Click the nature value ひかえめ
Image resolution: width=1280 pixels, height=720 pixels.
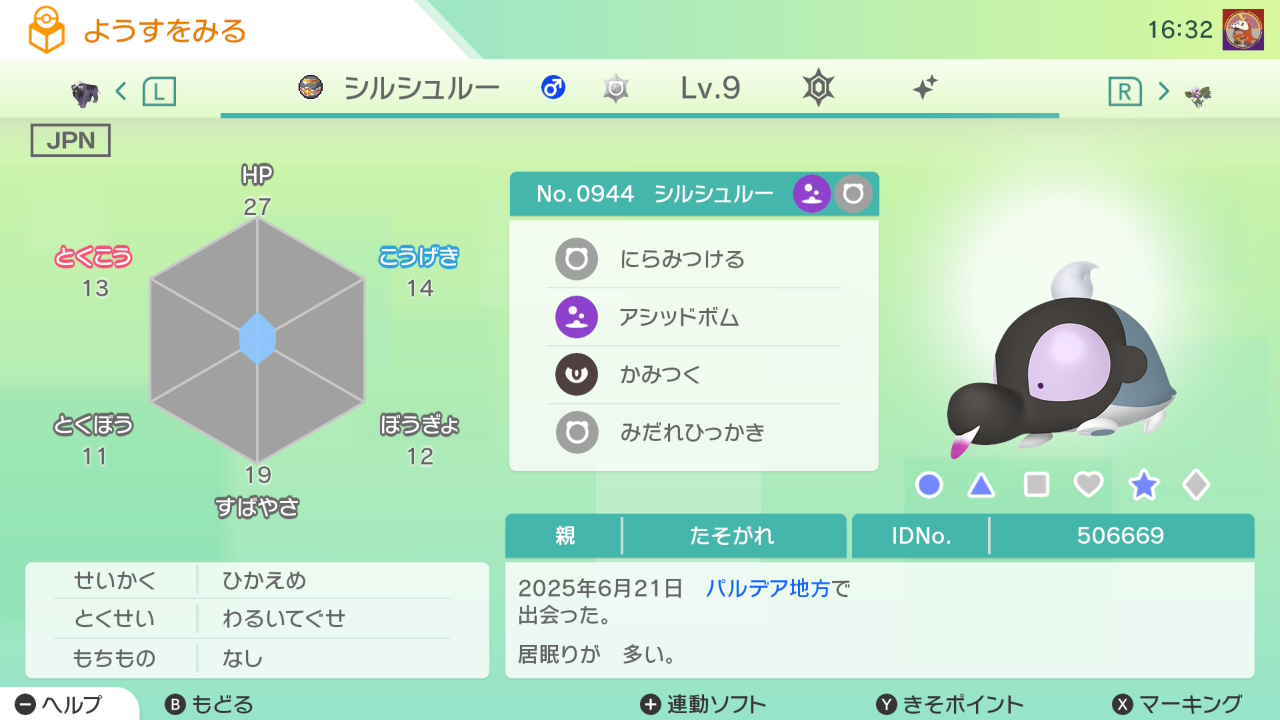[264, 580]
